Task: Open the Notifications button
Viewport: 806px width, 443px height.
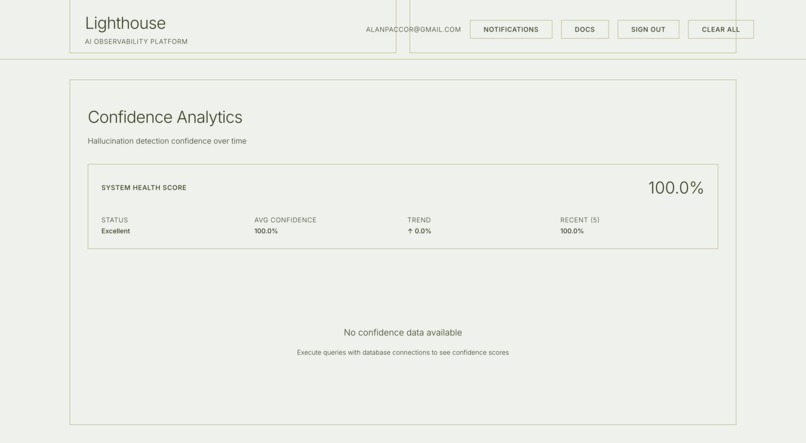Action: point(511,29)
